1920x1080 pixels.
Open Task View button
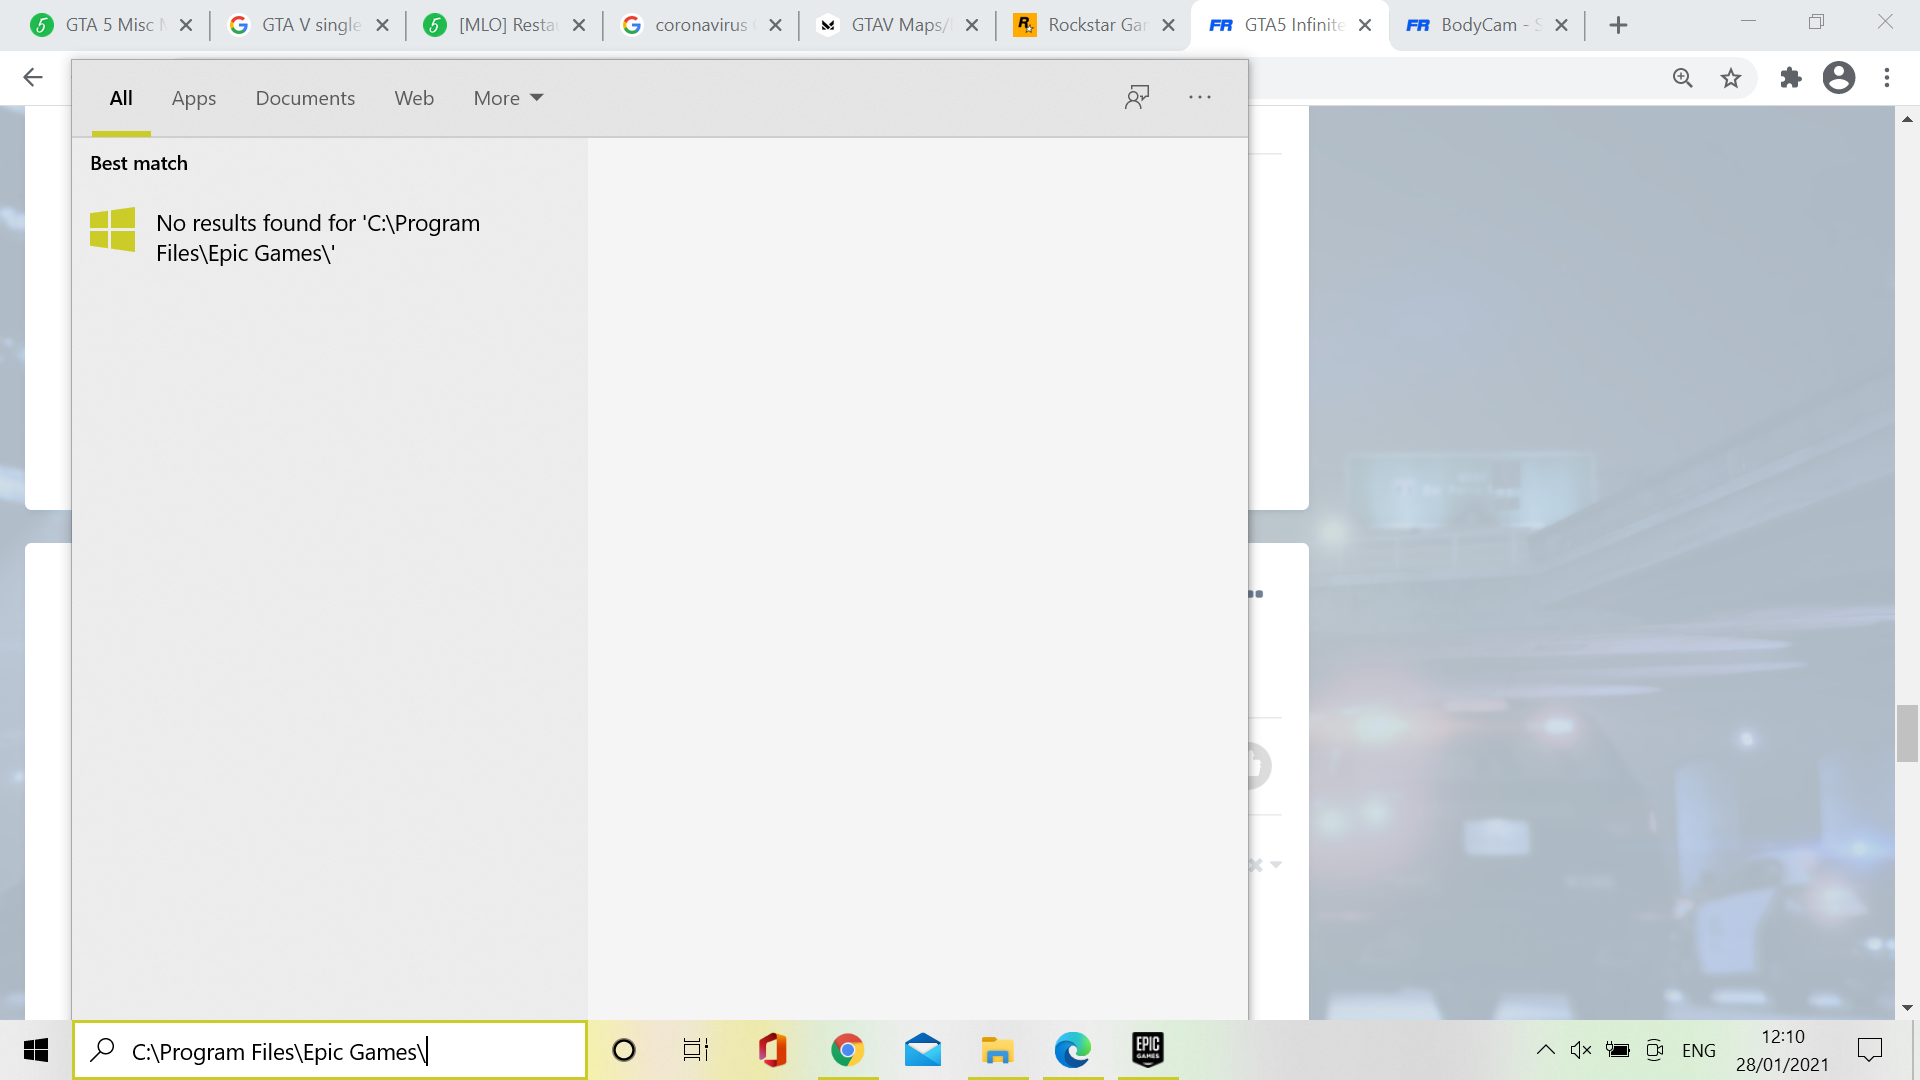pyautogui.click(x=696, y=1049)
